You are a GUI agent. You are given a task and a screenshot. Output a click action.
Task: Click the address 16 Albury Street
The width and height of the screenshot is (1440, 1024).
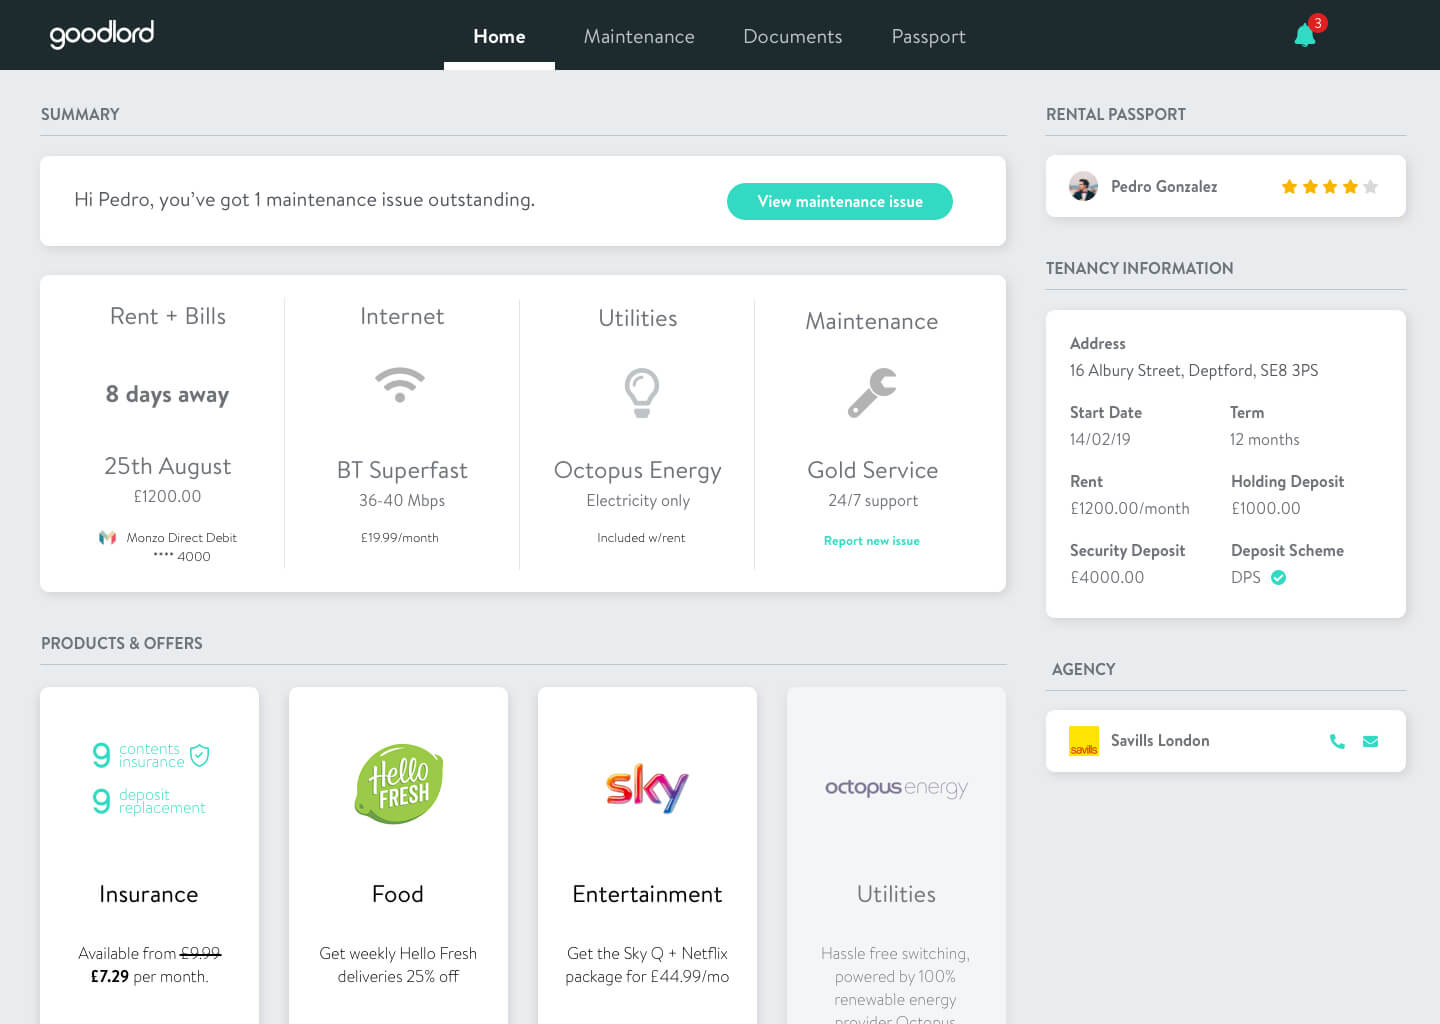tap(1194, 371)
